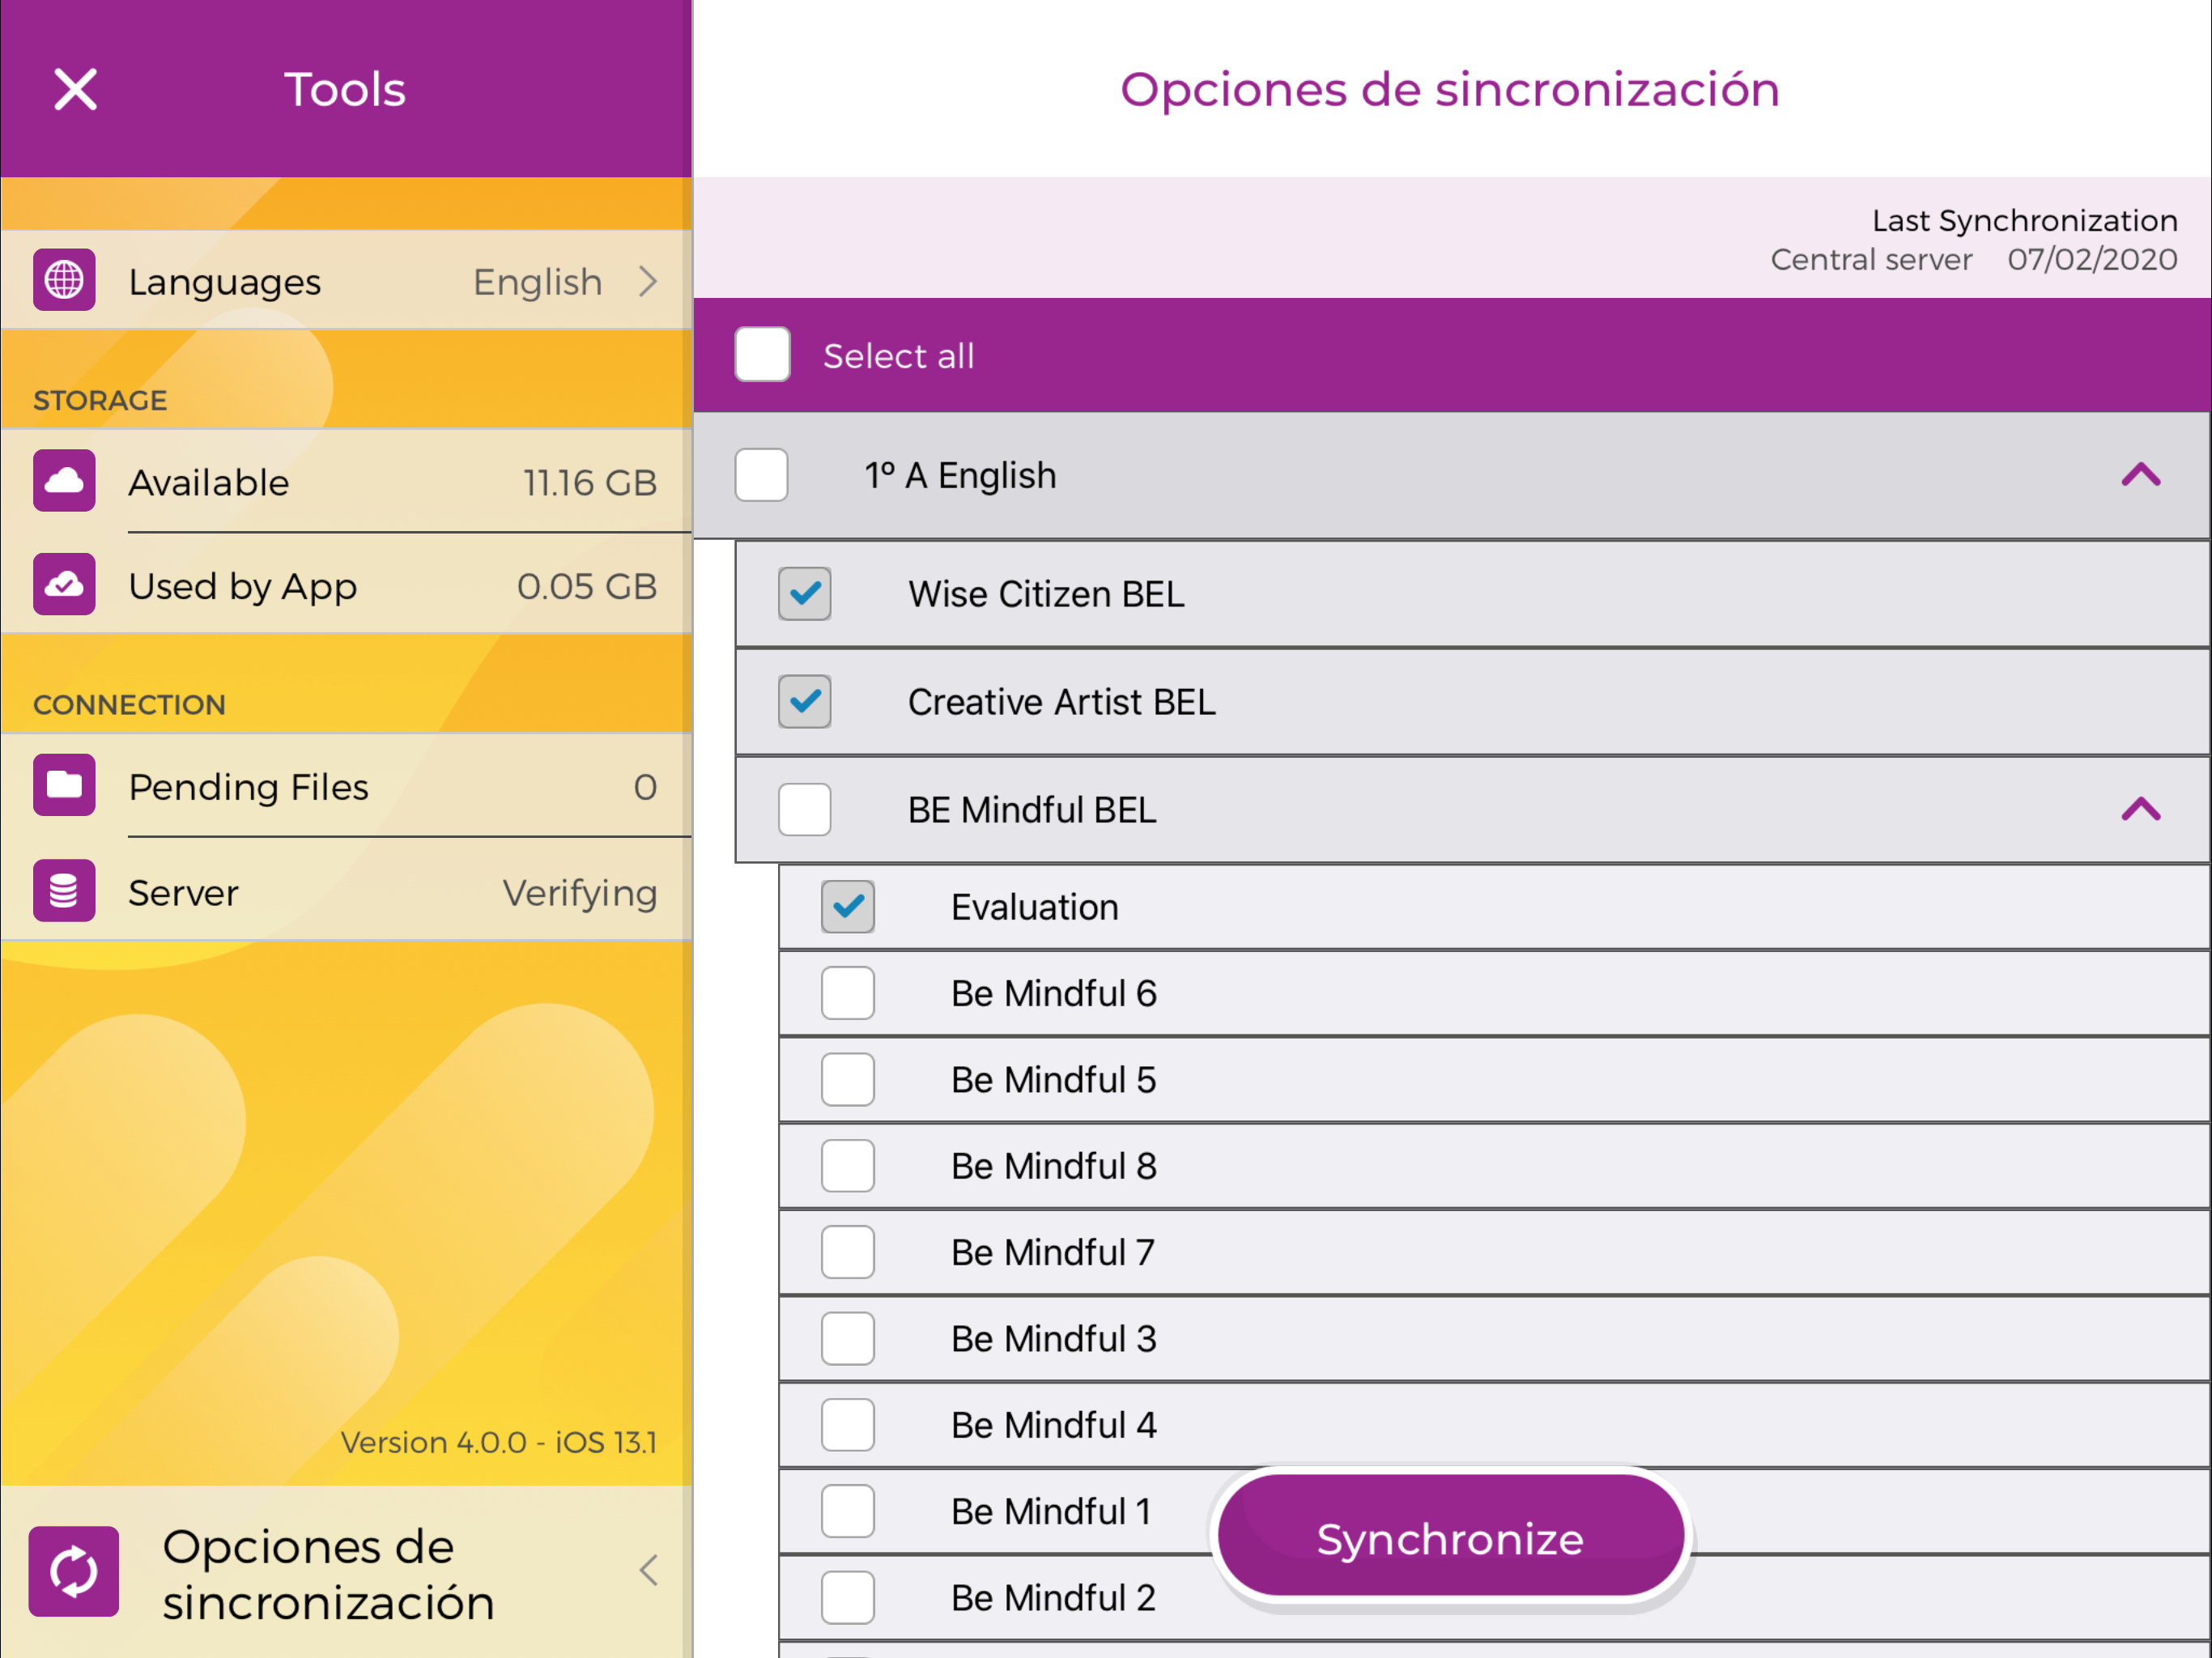Open Opciones de sincronización menu item
The width and height of the screenshot is (2212, 1658).
[346, 1572]
